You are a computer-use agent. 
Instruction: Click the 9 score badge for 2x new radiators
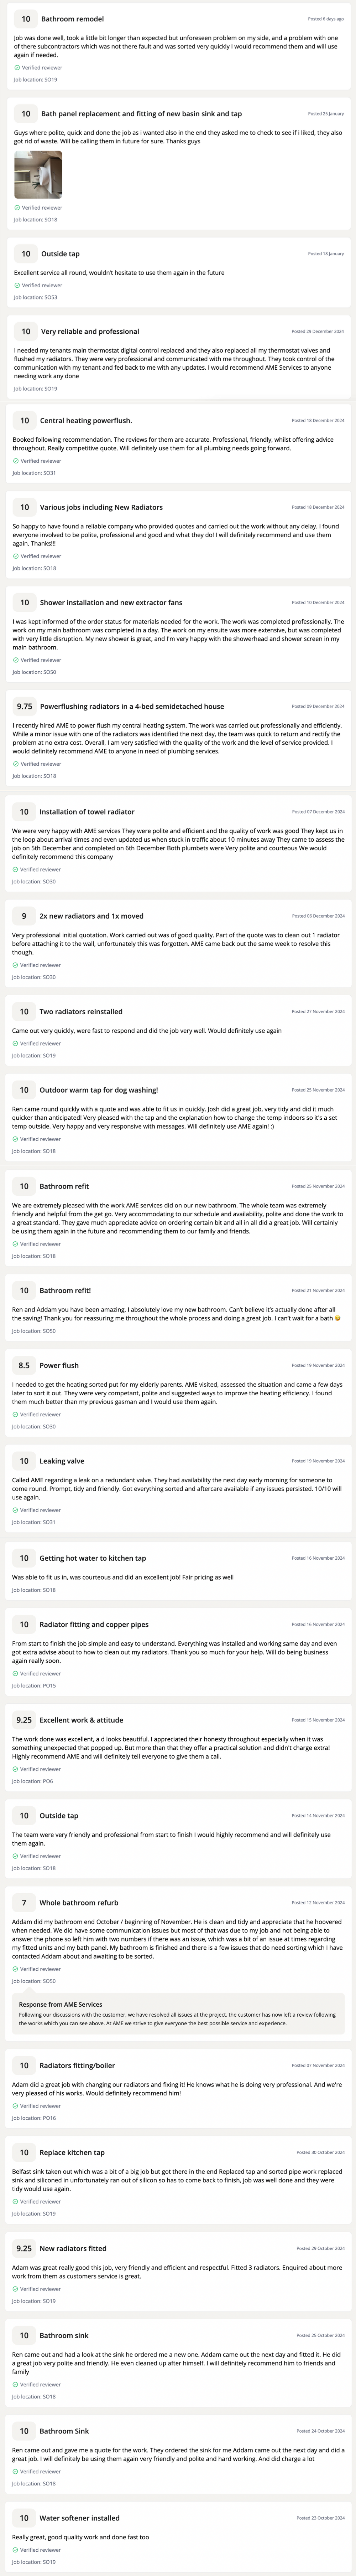coord(24,916)
